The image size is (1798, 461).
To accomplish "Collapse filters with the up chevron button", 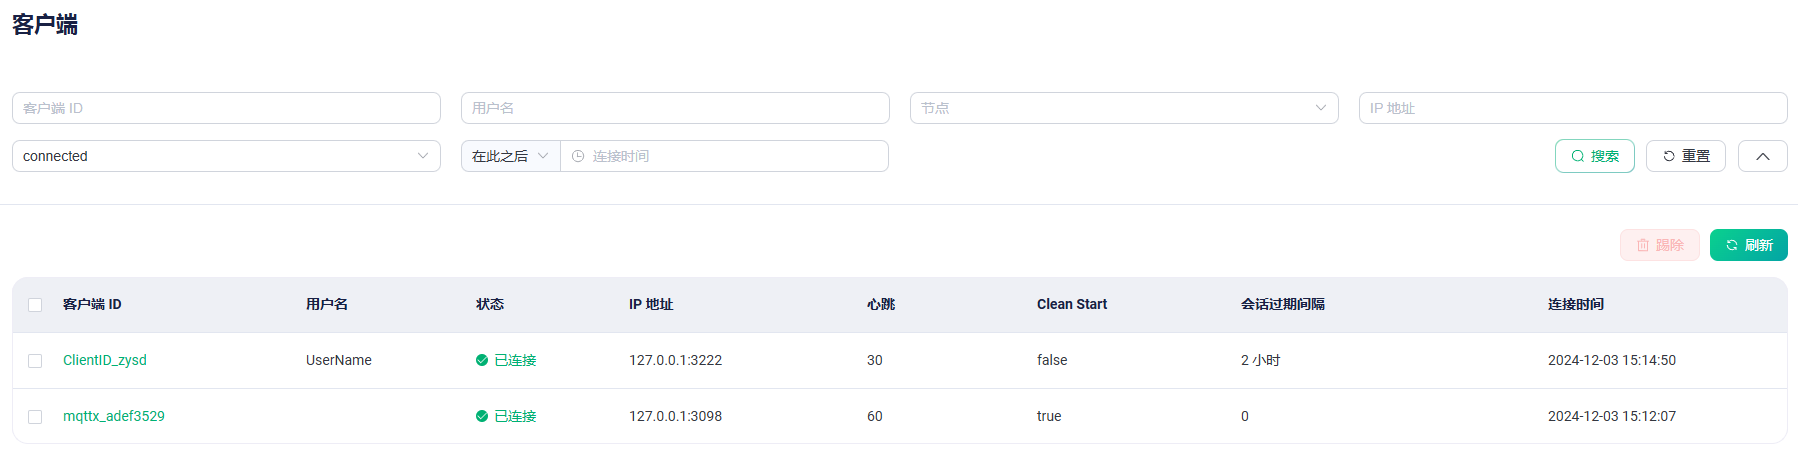I will point(1763,156).
